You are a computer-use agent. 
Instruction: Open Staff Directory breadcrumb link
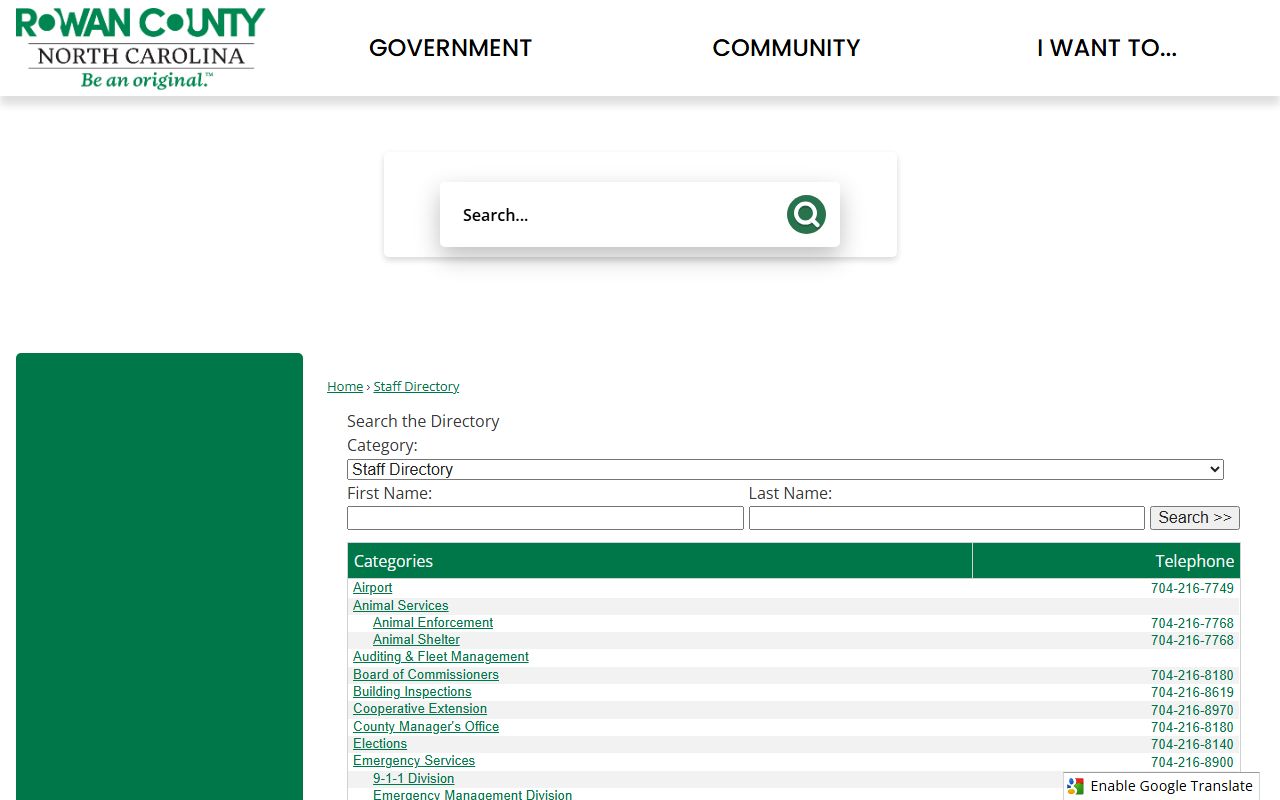(x=416, y=386)
